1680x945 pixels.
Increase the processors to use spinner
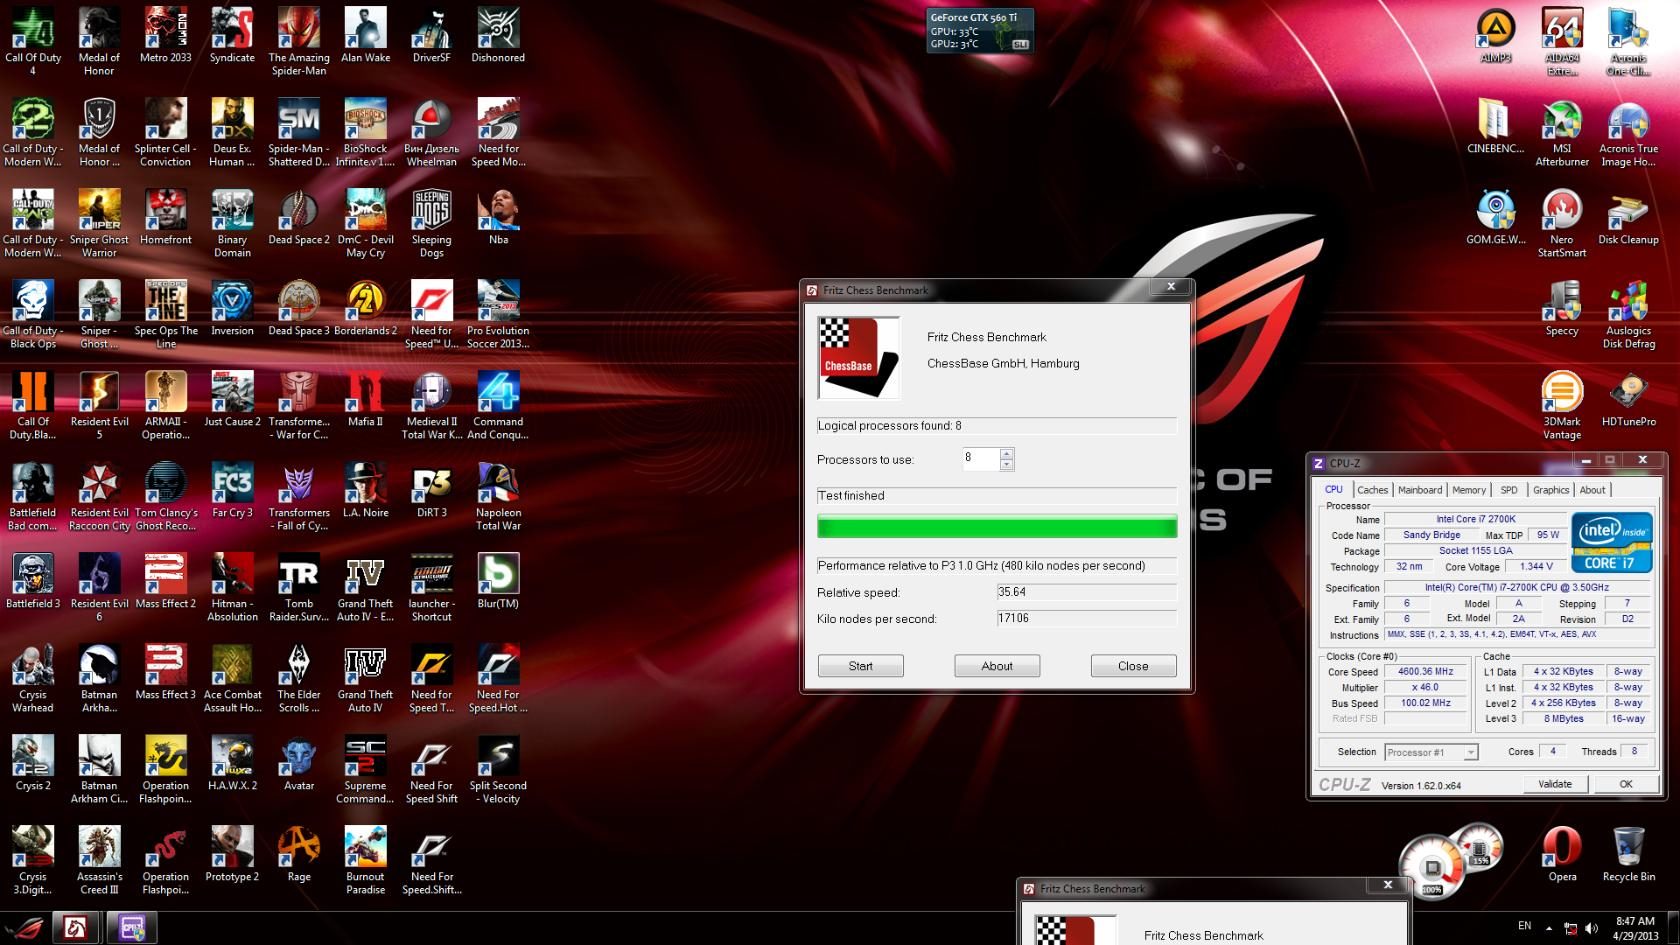(x=1007, y=454)
